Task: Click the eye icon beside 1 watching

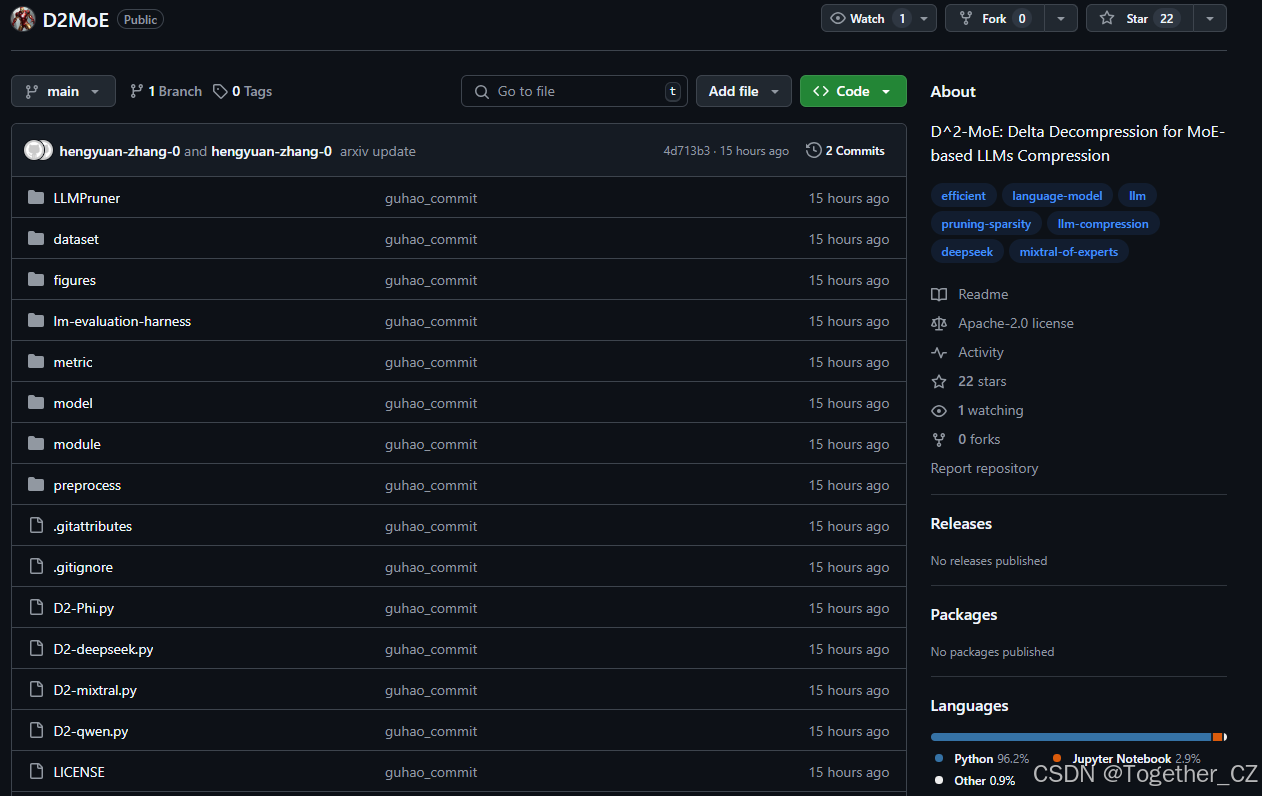Action: click(939, 410)
